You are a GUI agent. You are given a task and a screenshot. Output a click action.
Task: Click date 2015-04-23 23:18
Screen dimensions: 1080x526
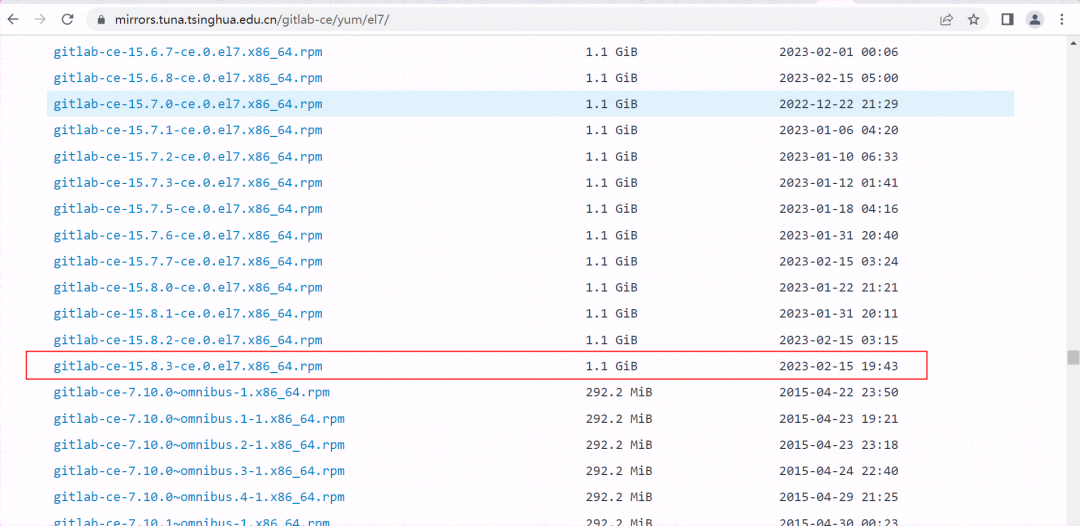tap(838, 445)
